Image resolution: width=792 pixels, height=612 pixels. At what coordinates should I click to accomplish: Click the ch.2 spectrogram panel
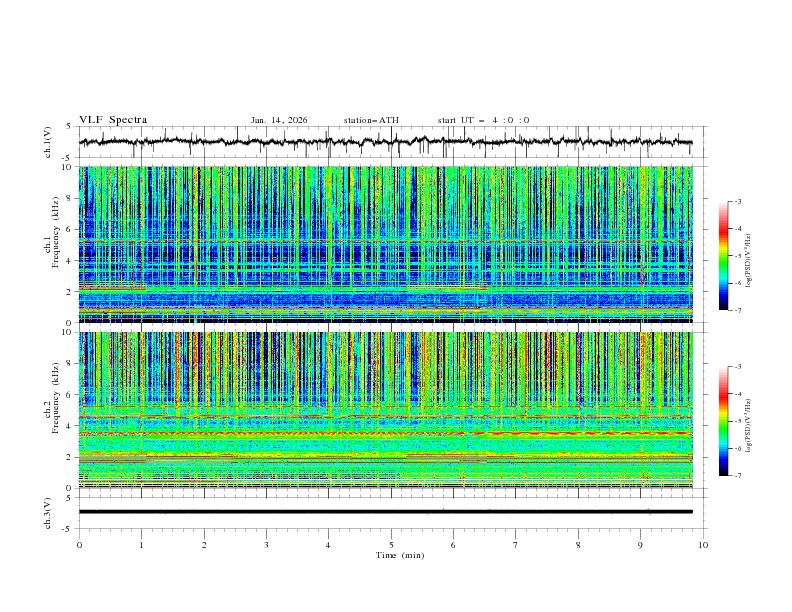[x=386, y=410]
